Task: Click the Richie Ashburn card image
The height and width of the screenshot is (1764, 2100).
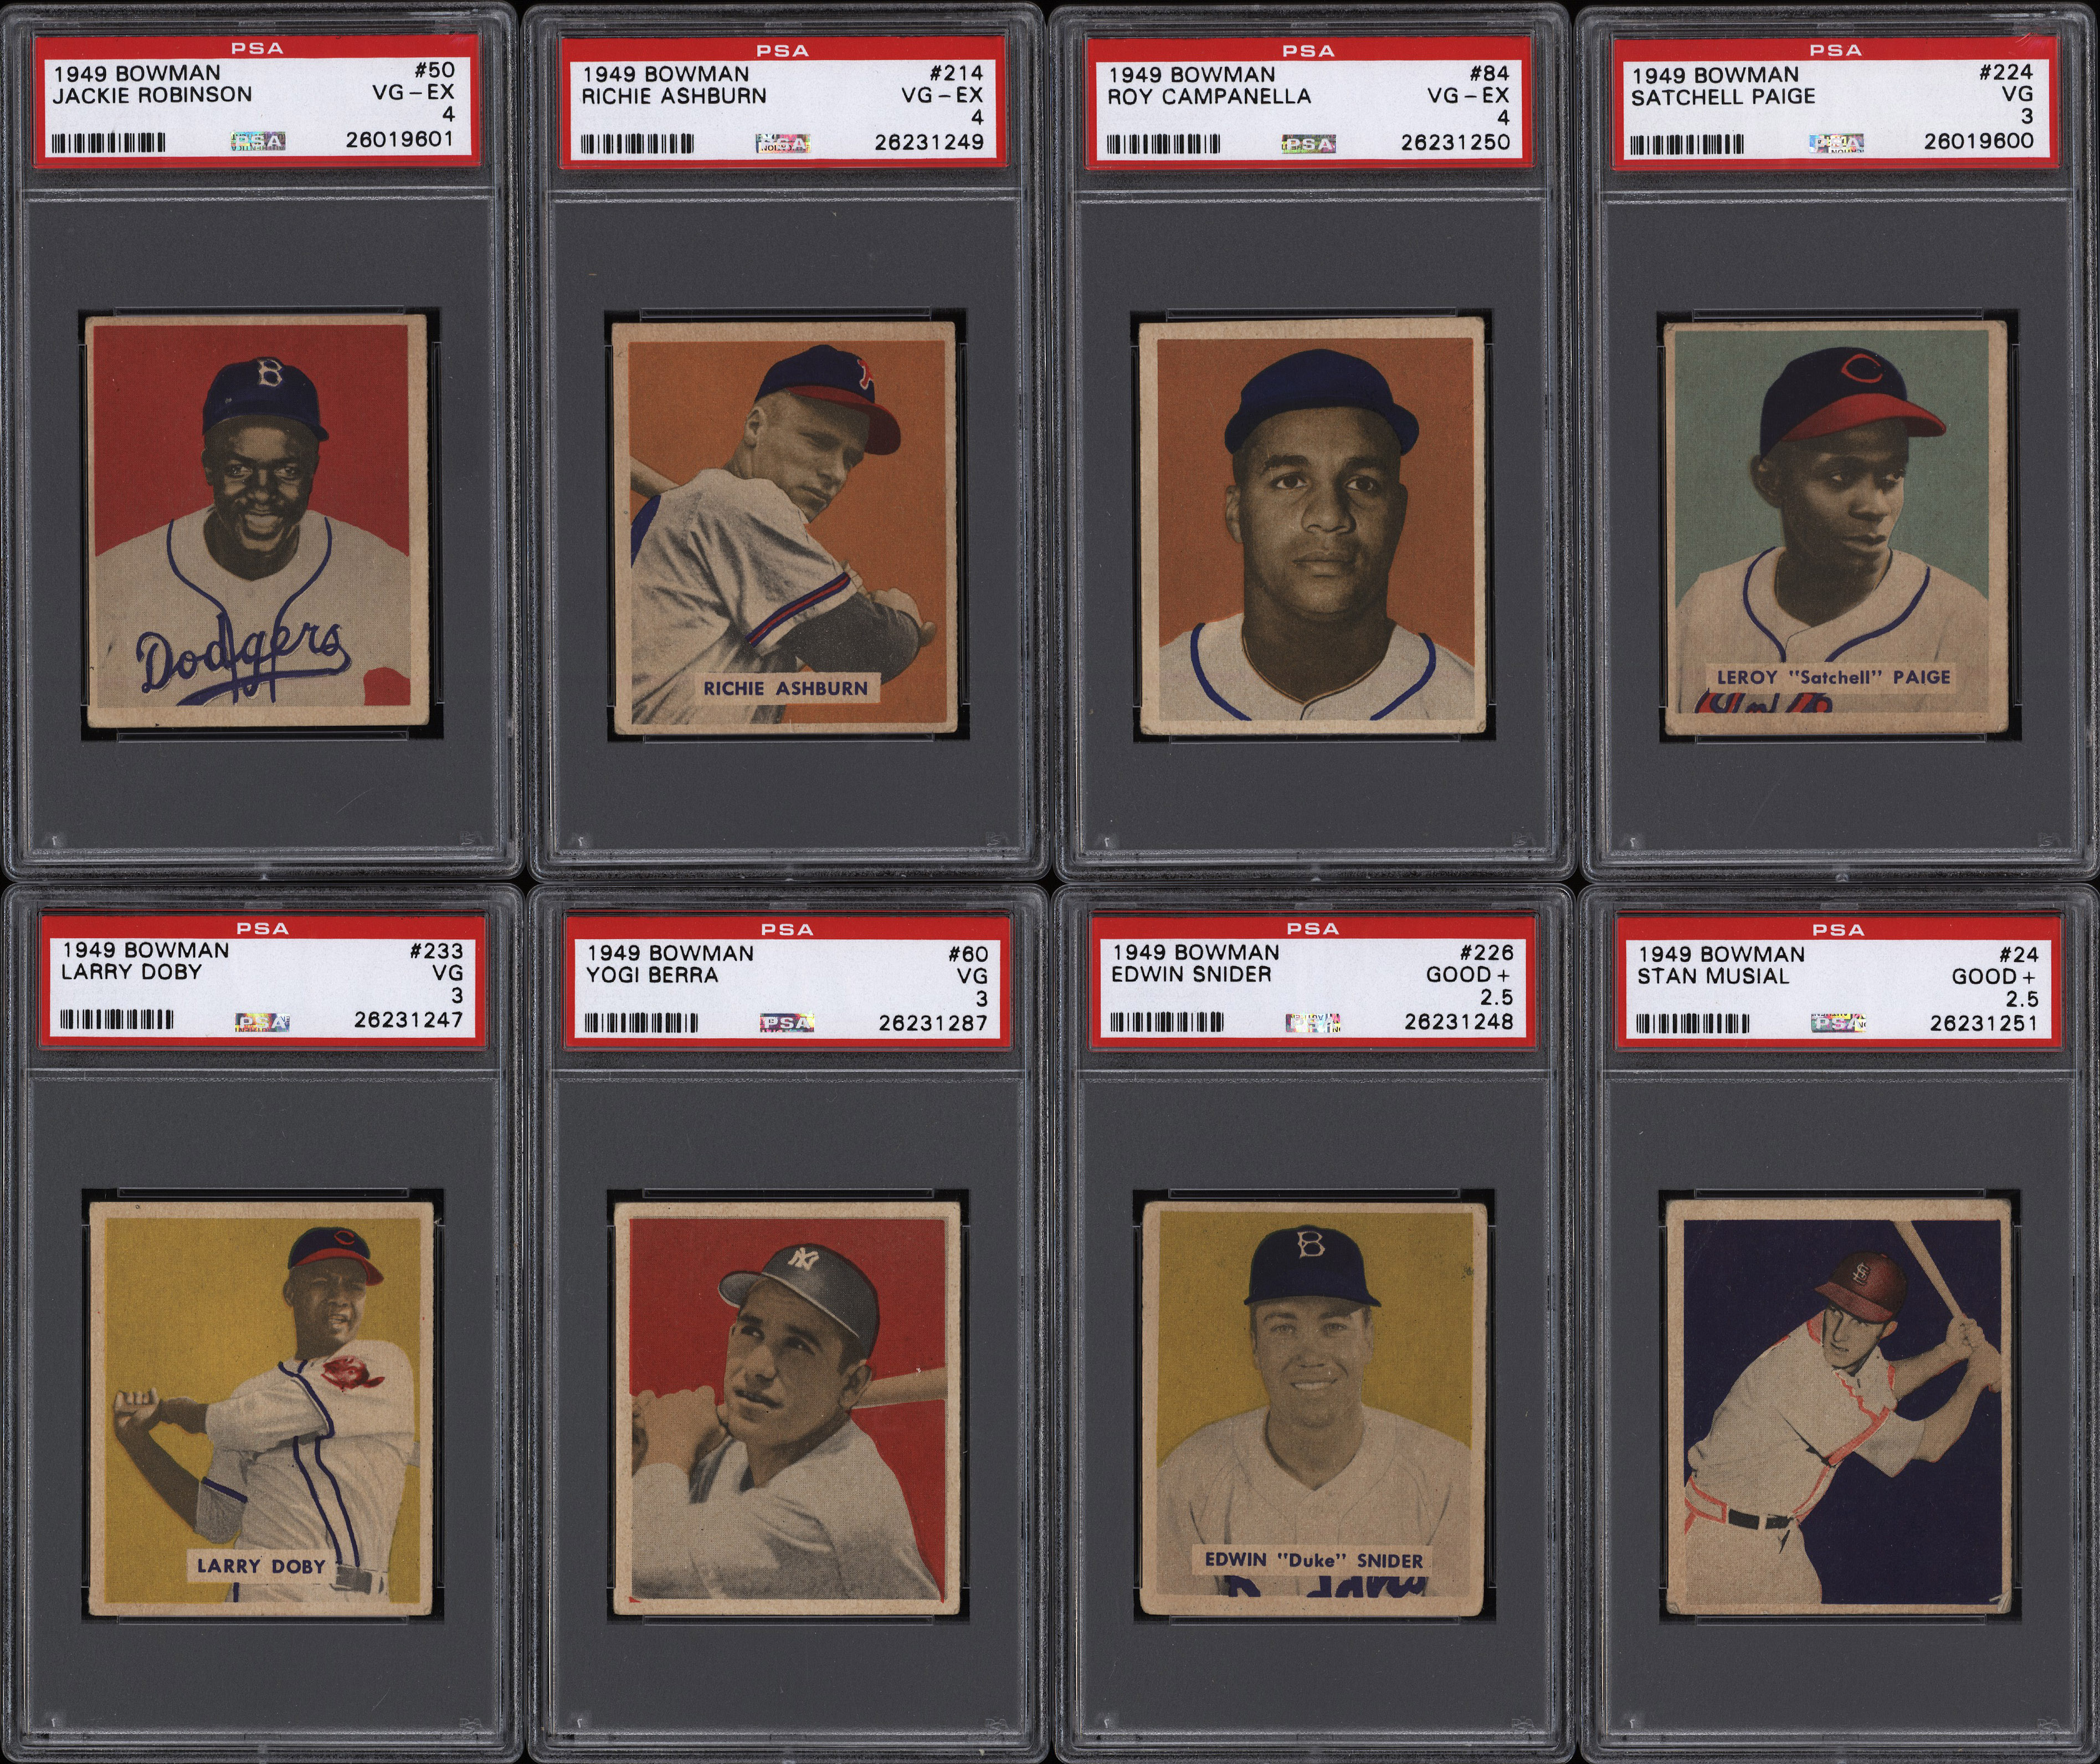Action: coord(784,528)
